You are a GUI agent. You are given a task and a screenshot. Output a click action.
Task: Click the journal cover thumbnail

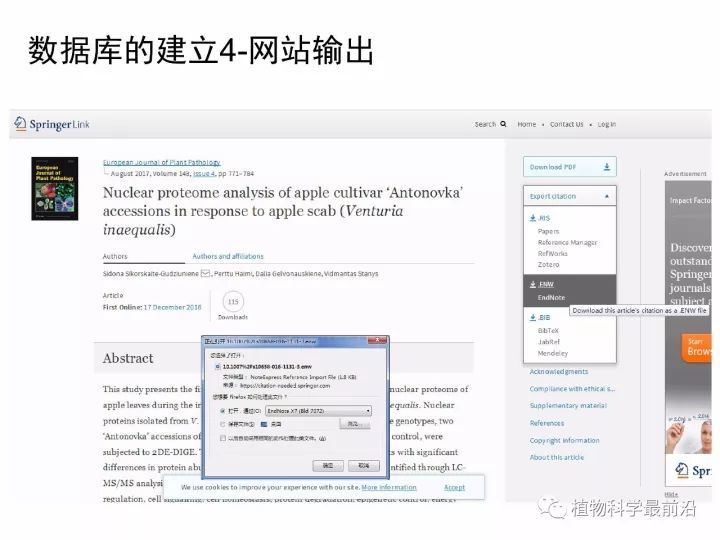tap(54, 189)
